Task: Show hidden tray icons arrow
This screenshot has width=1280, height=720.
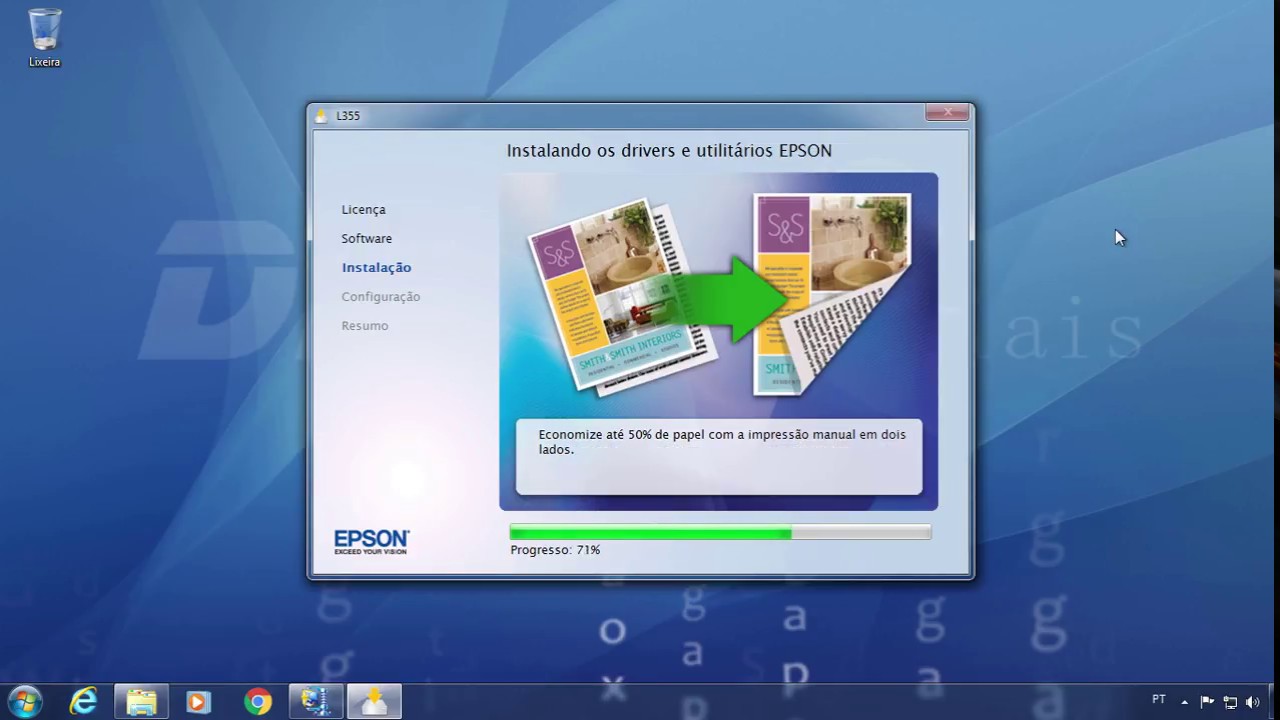Action: 1185,702
